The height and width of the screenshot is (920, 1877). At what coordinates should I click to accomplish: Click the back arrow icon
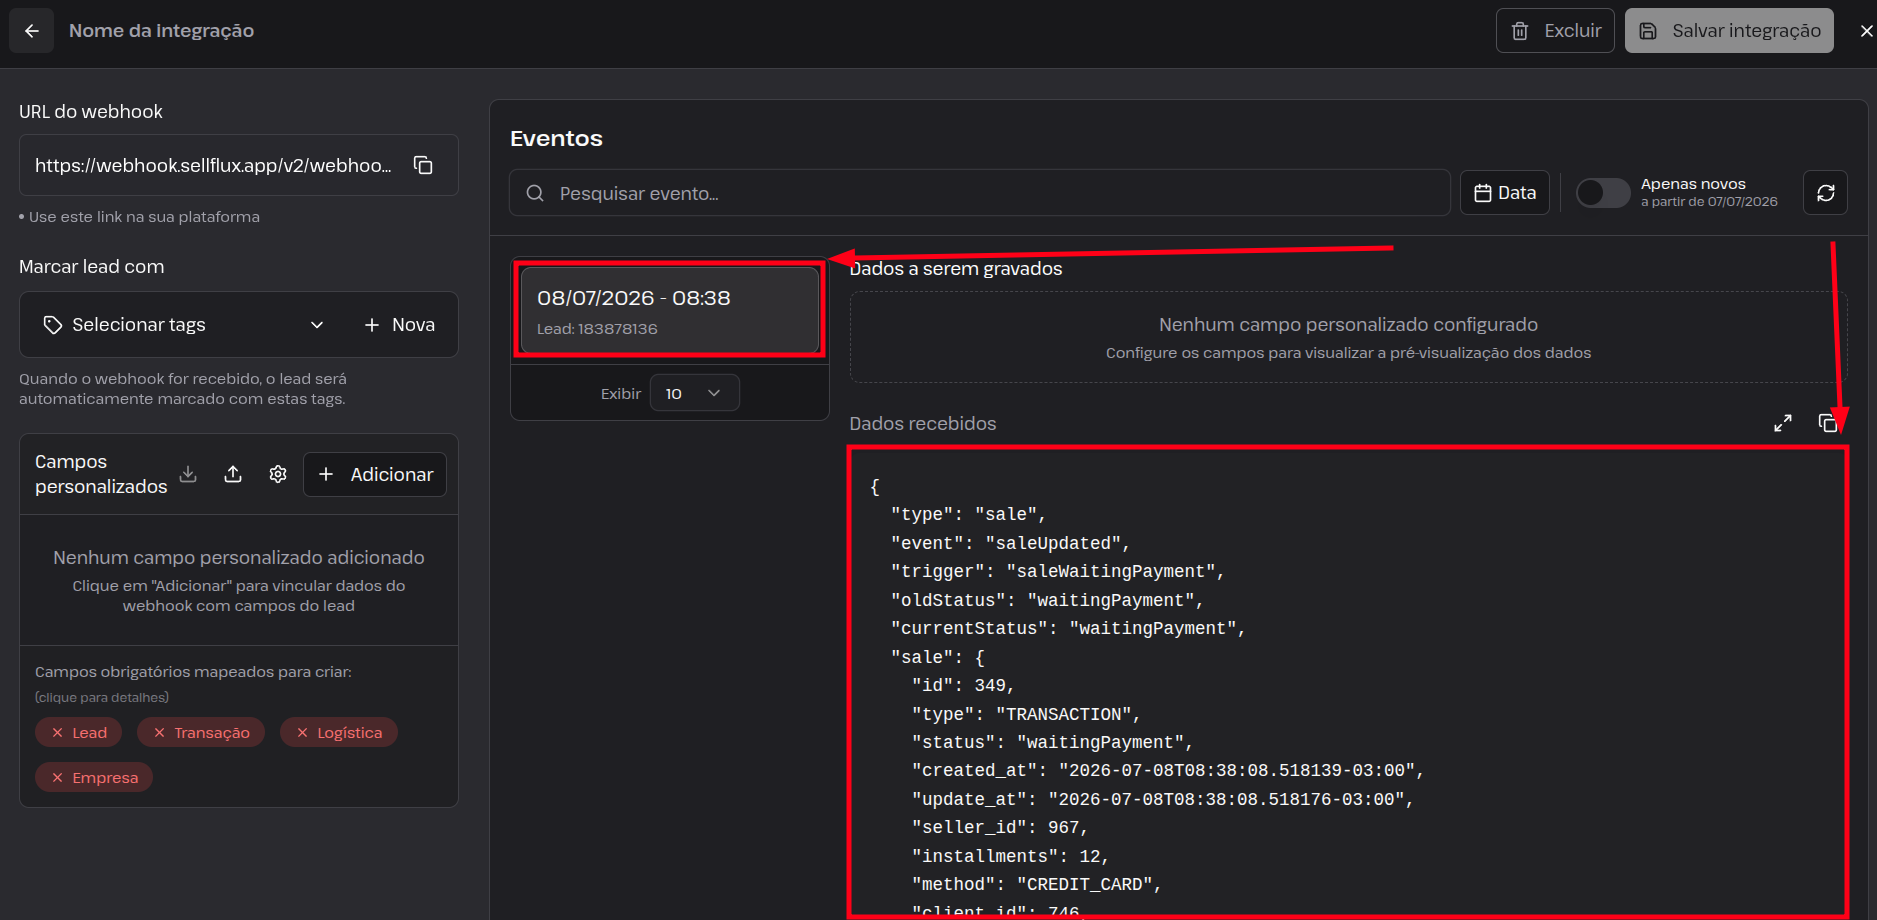tap(31, 31)
